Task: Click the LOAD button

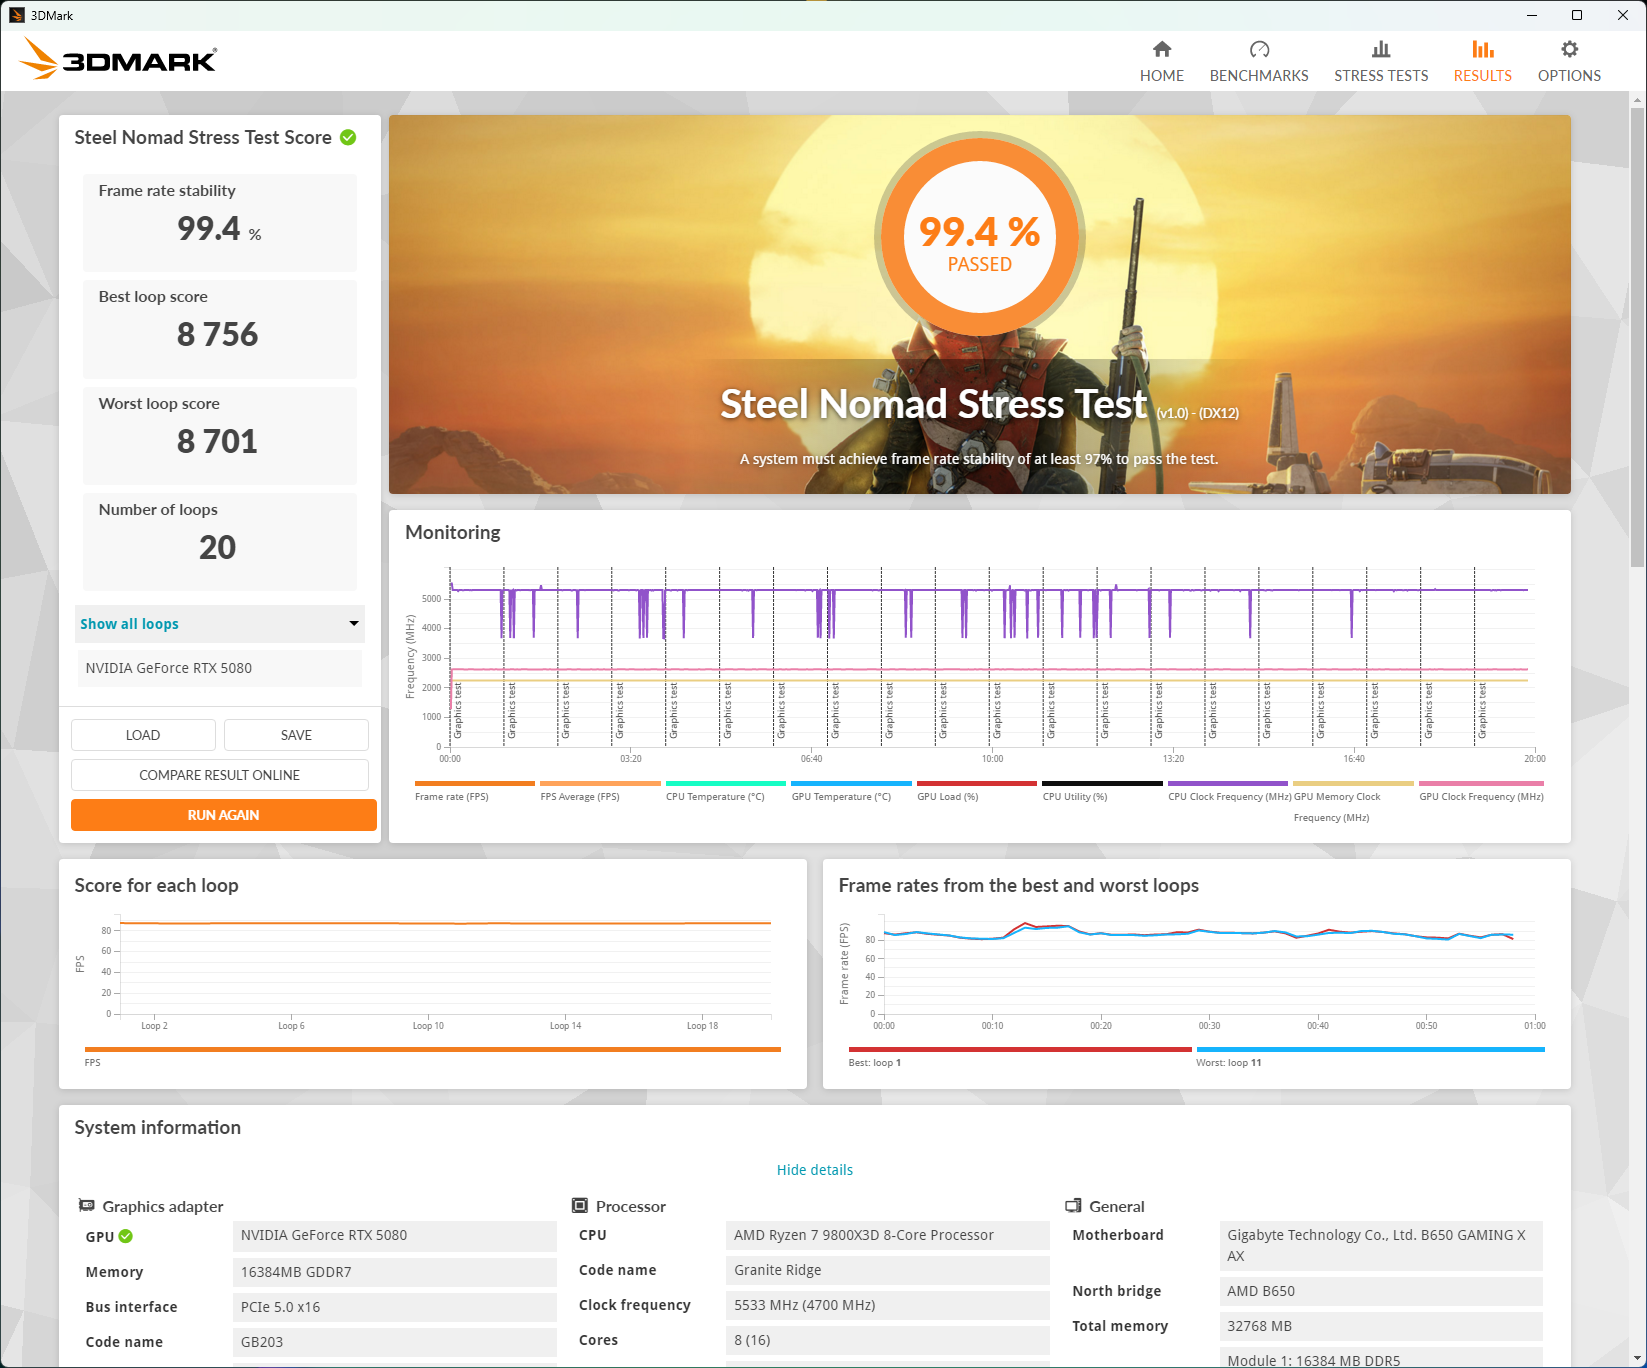Action: [x=143, y=735]
